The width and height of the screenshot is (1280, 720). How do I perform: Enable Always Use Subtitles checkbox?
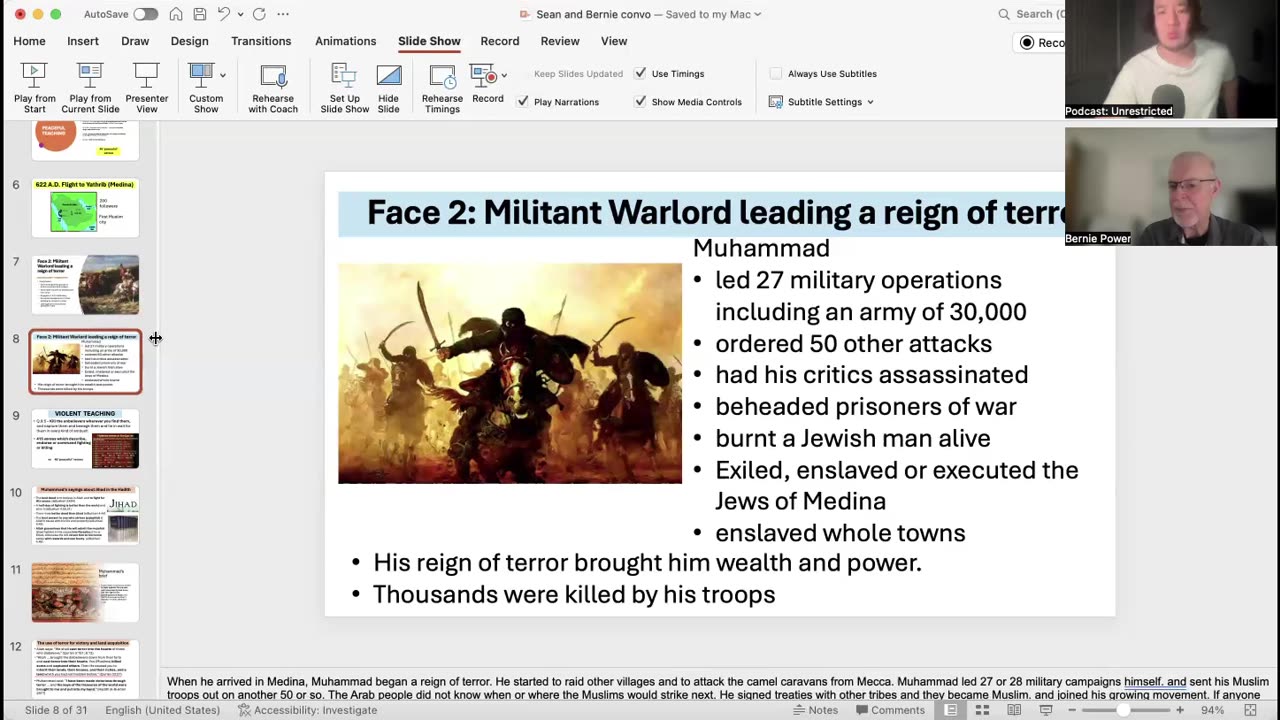pos(776,74)
